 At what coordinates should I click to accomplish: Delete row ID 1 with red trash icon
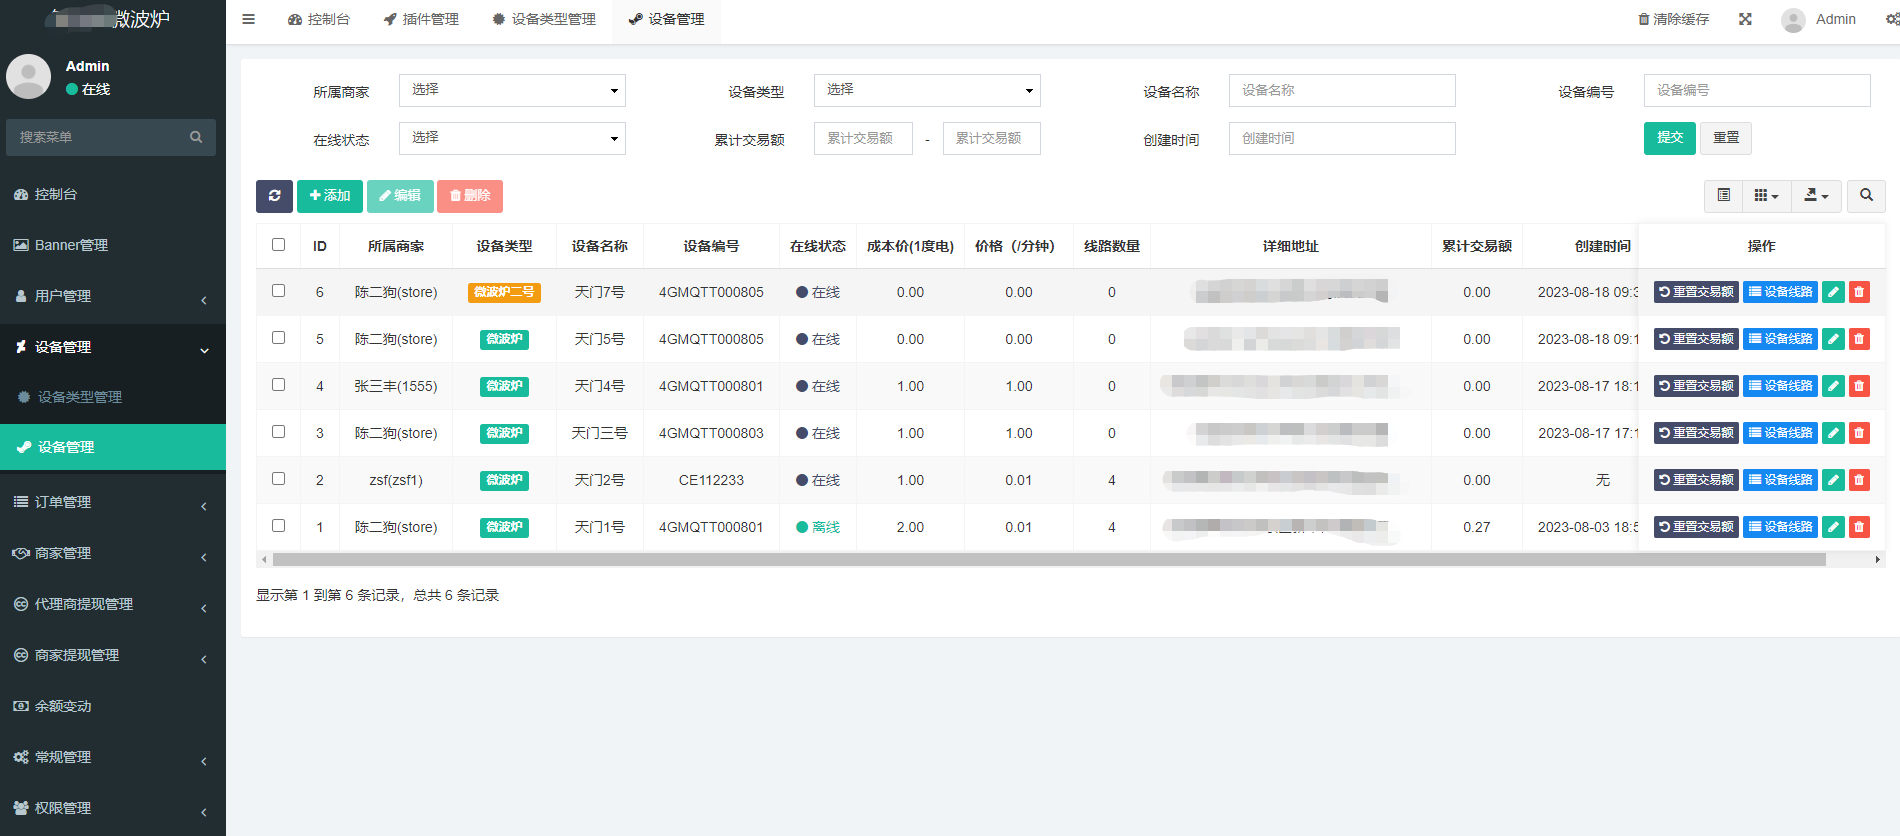point(1859,527)
